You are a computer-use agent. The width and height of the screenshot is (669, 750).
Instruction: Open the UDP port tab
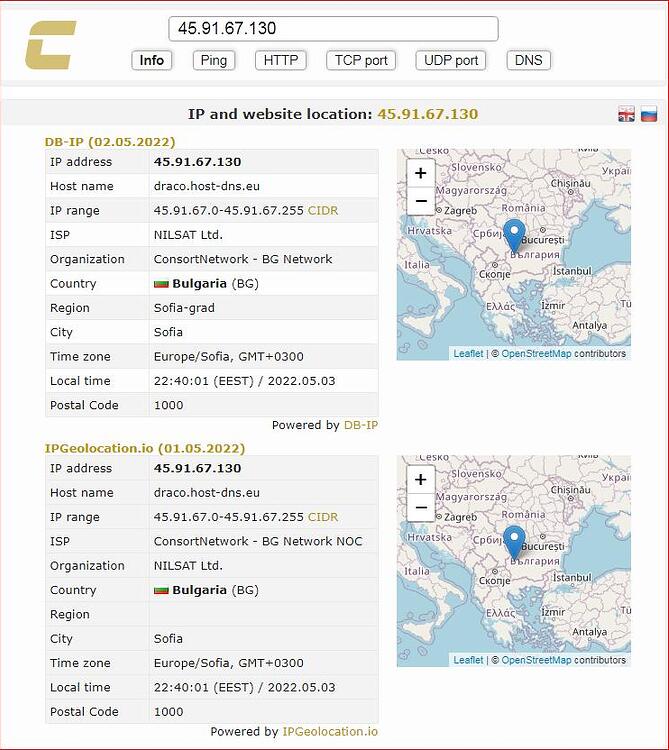click(x=451, y=60)
